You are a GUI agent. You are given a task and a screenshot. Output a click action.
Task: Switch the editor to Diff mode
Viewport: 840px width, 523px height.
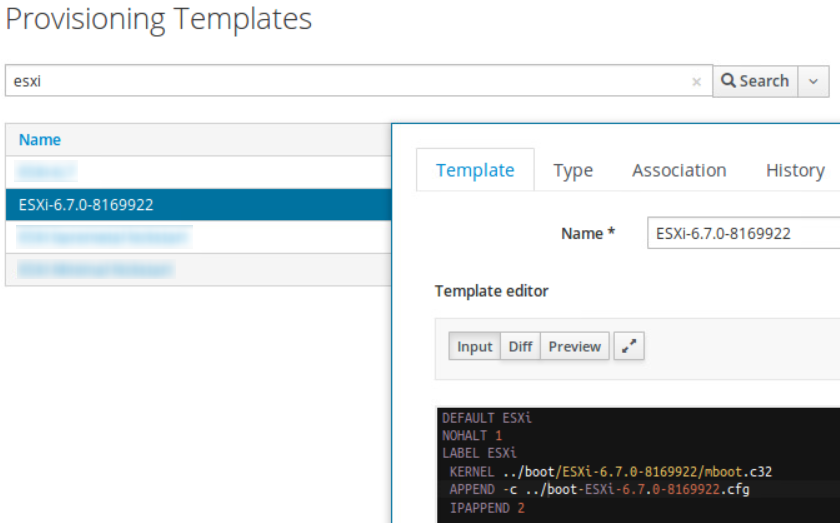tap(520, 346)
